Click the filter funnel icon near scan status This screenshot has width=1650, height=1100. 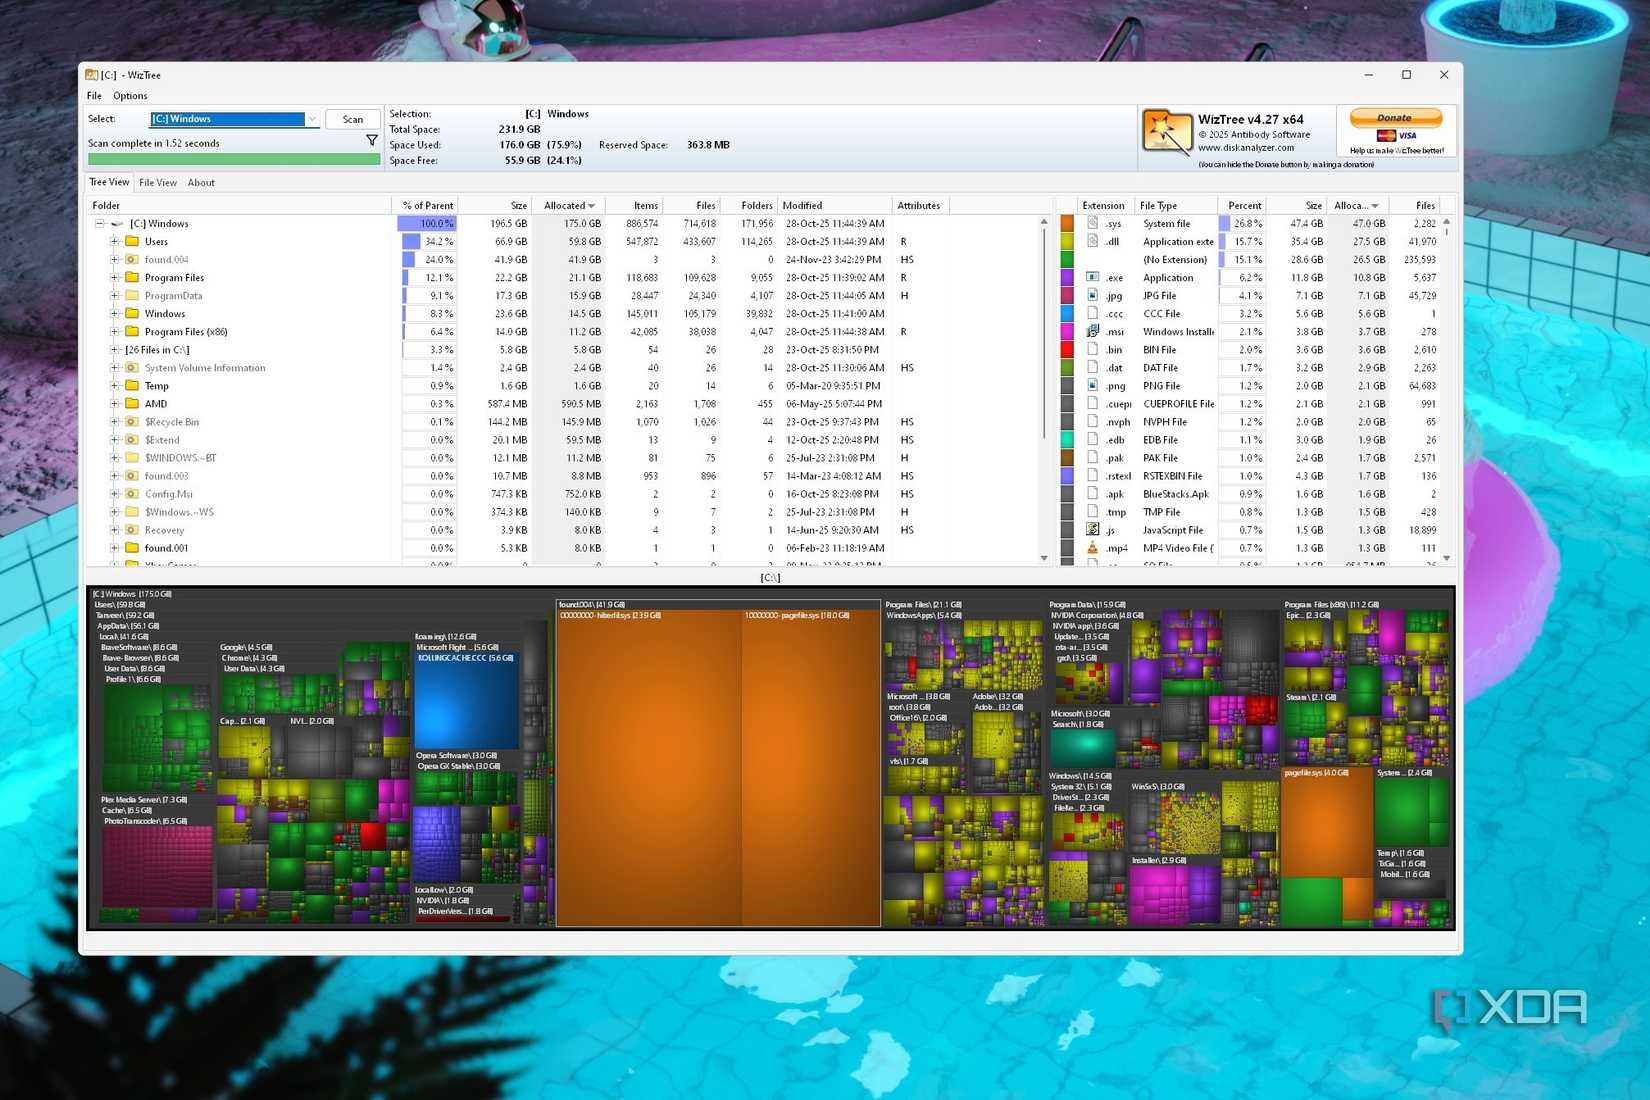point(372,140)
